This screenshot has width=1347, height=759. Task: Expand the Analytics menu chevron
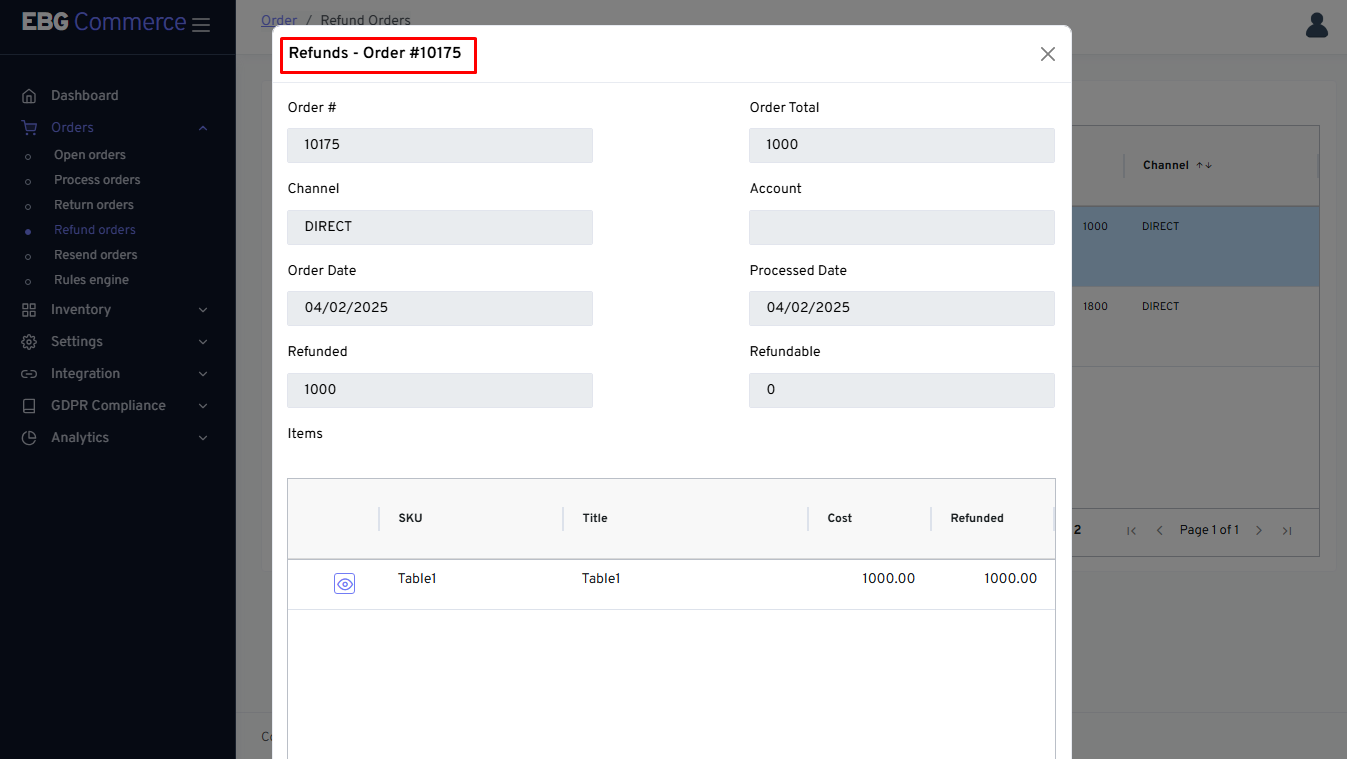point(203,438)
